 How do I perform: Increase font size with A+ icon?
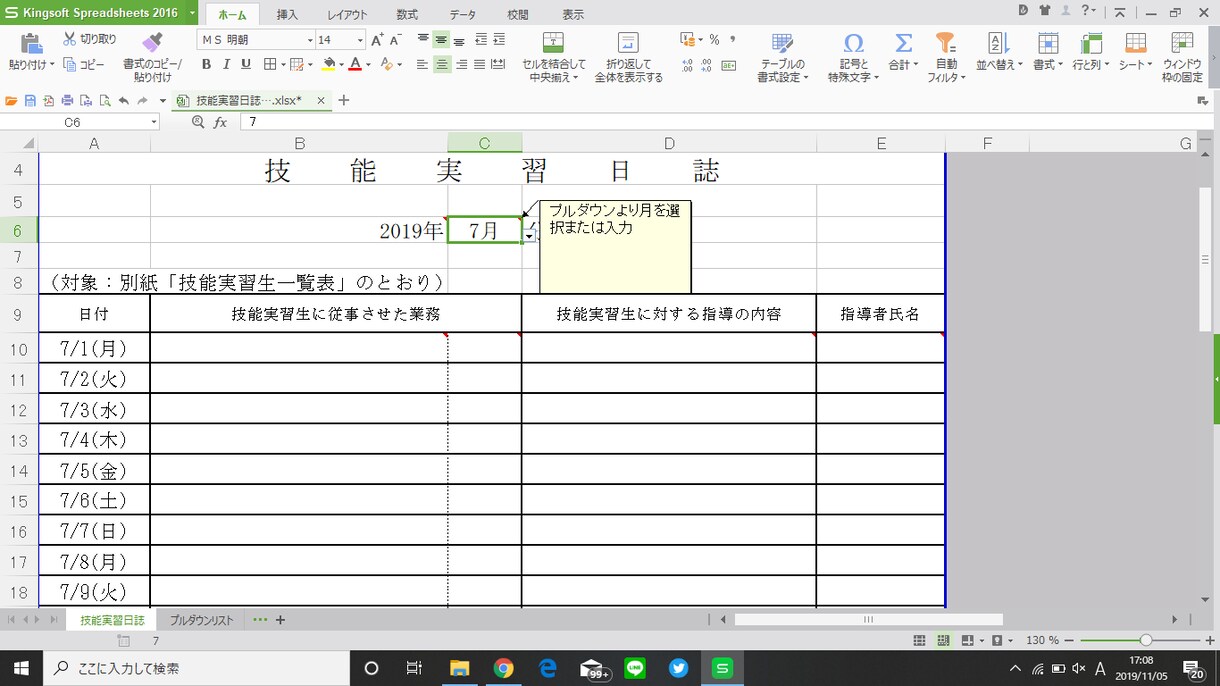[x=377, y=40]
